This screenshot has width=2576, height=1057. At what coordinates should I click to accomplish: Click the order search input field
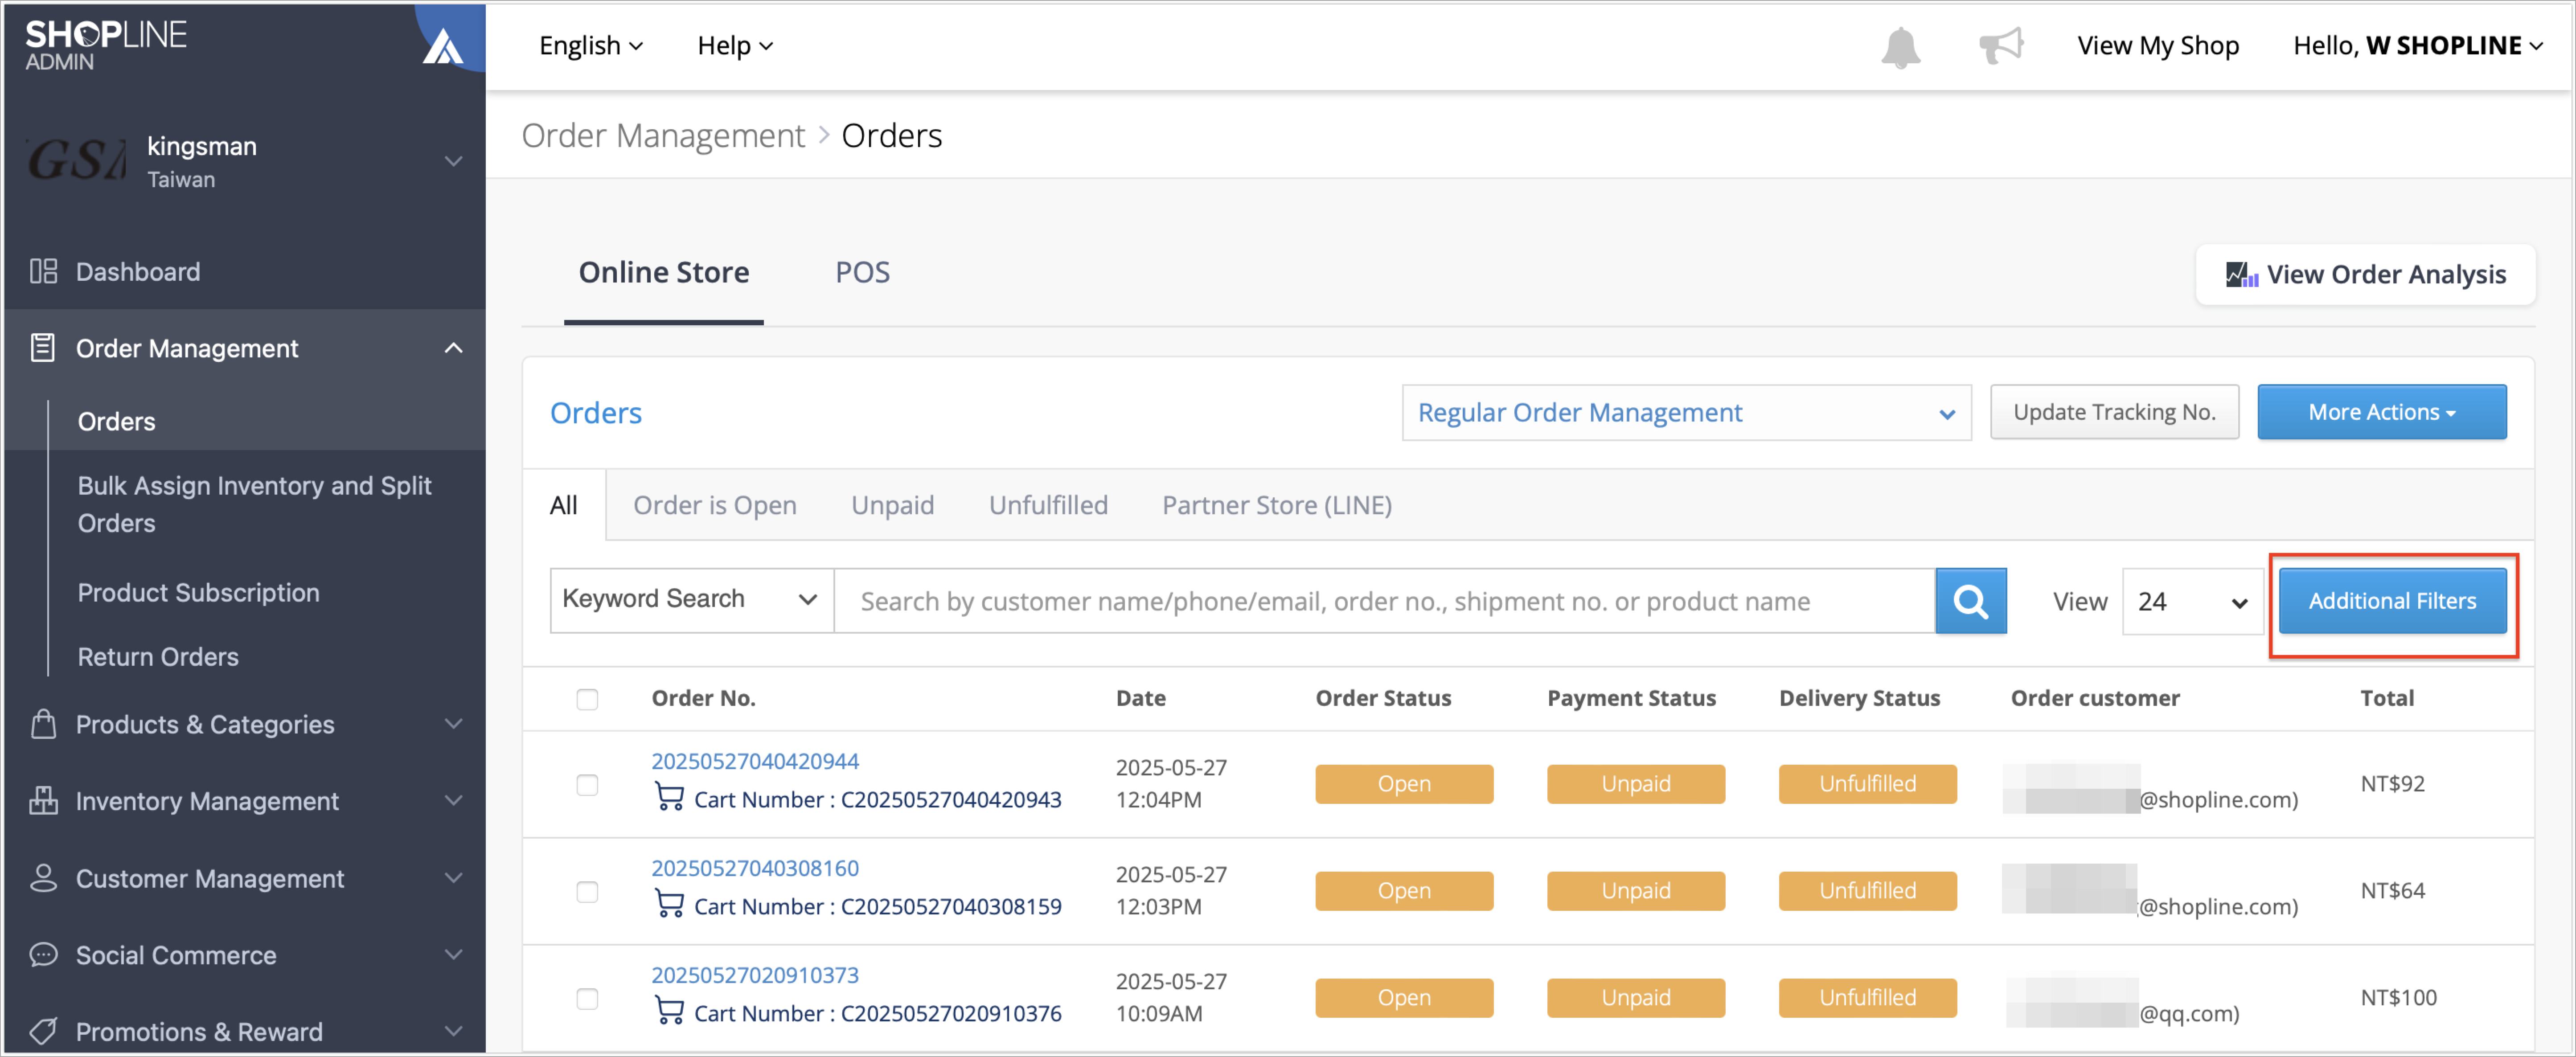[1385, 601]
